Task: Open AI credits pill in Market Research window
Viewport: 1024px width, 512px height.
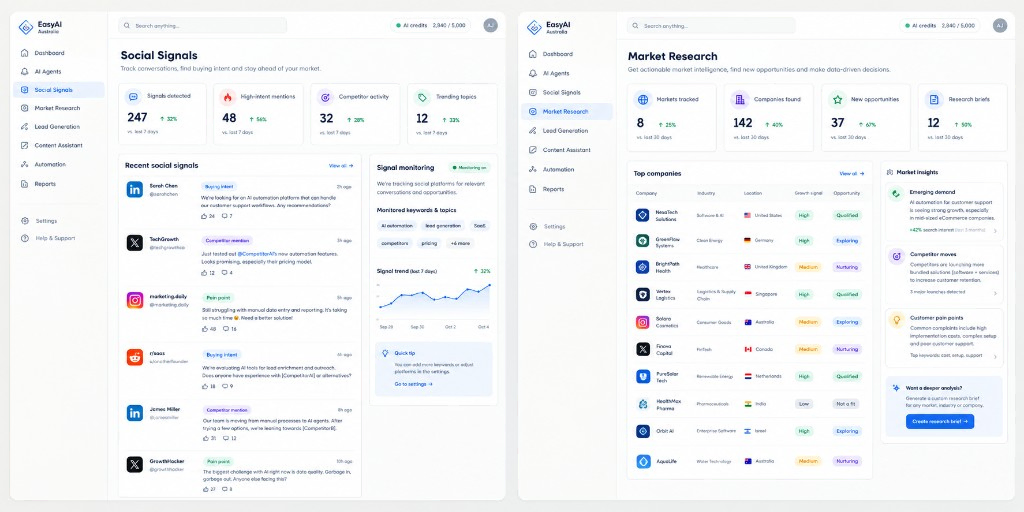Action: point(940,25)
